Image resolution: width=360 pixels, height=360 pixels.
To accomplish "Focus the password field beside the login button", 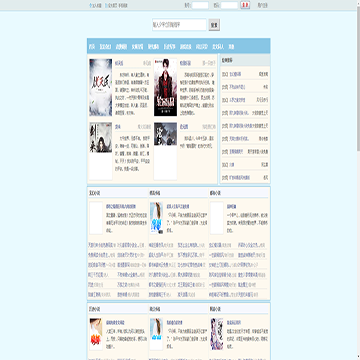I will click(x=229, y=5).
